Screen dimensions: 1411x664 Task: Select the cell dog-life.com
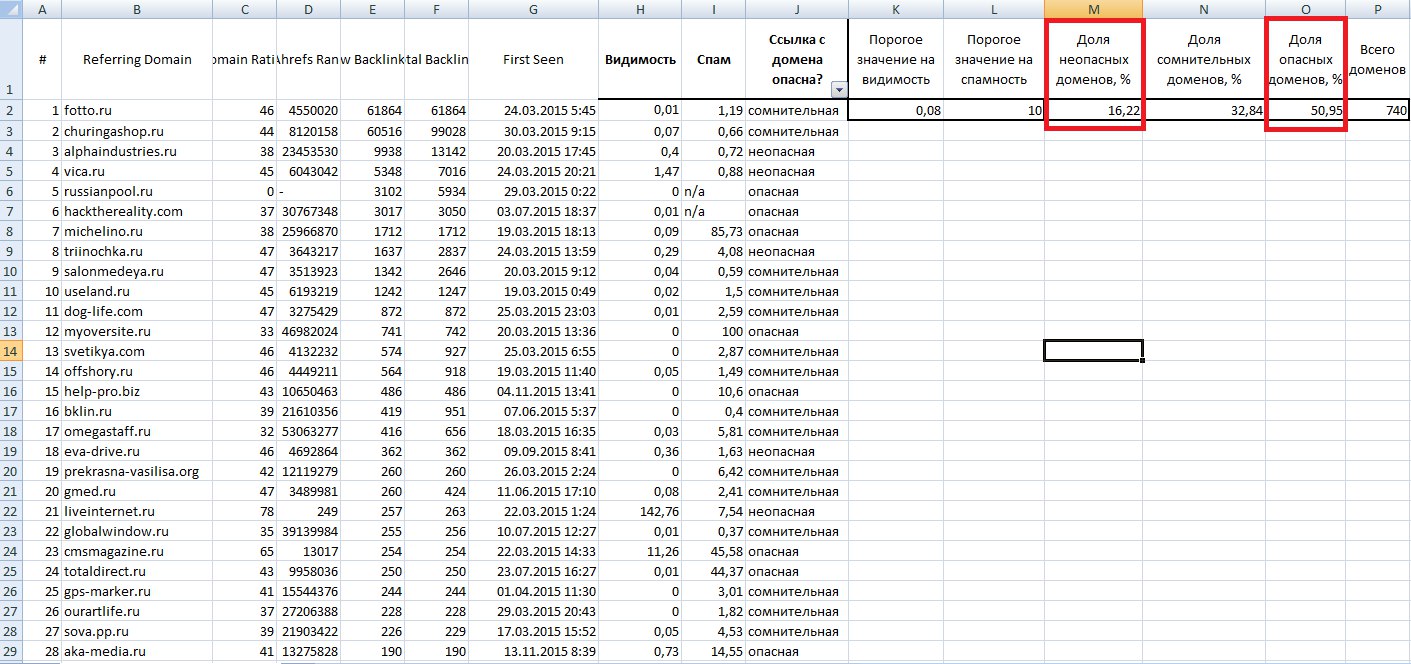pos(136,311)
